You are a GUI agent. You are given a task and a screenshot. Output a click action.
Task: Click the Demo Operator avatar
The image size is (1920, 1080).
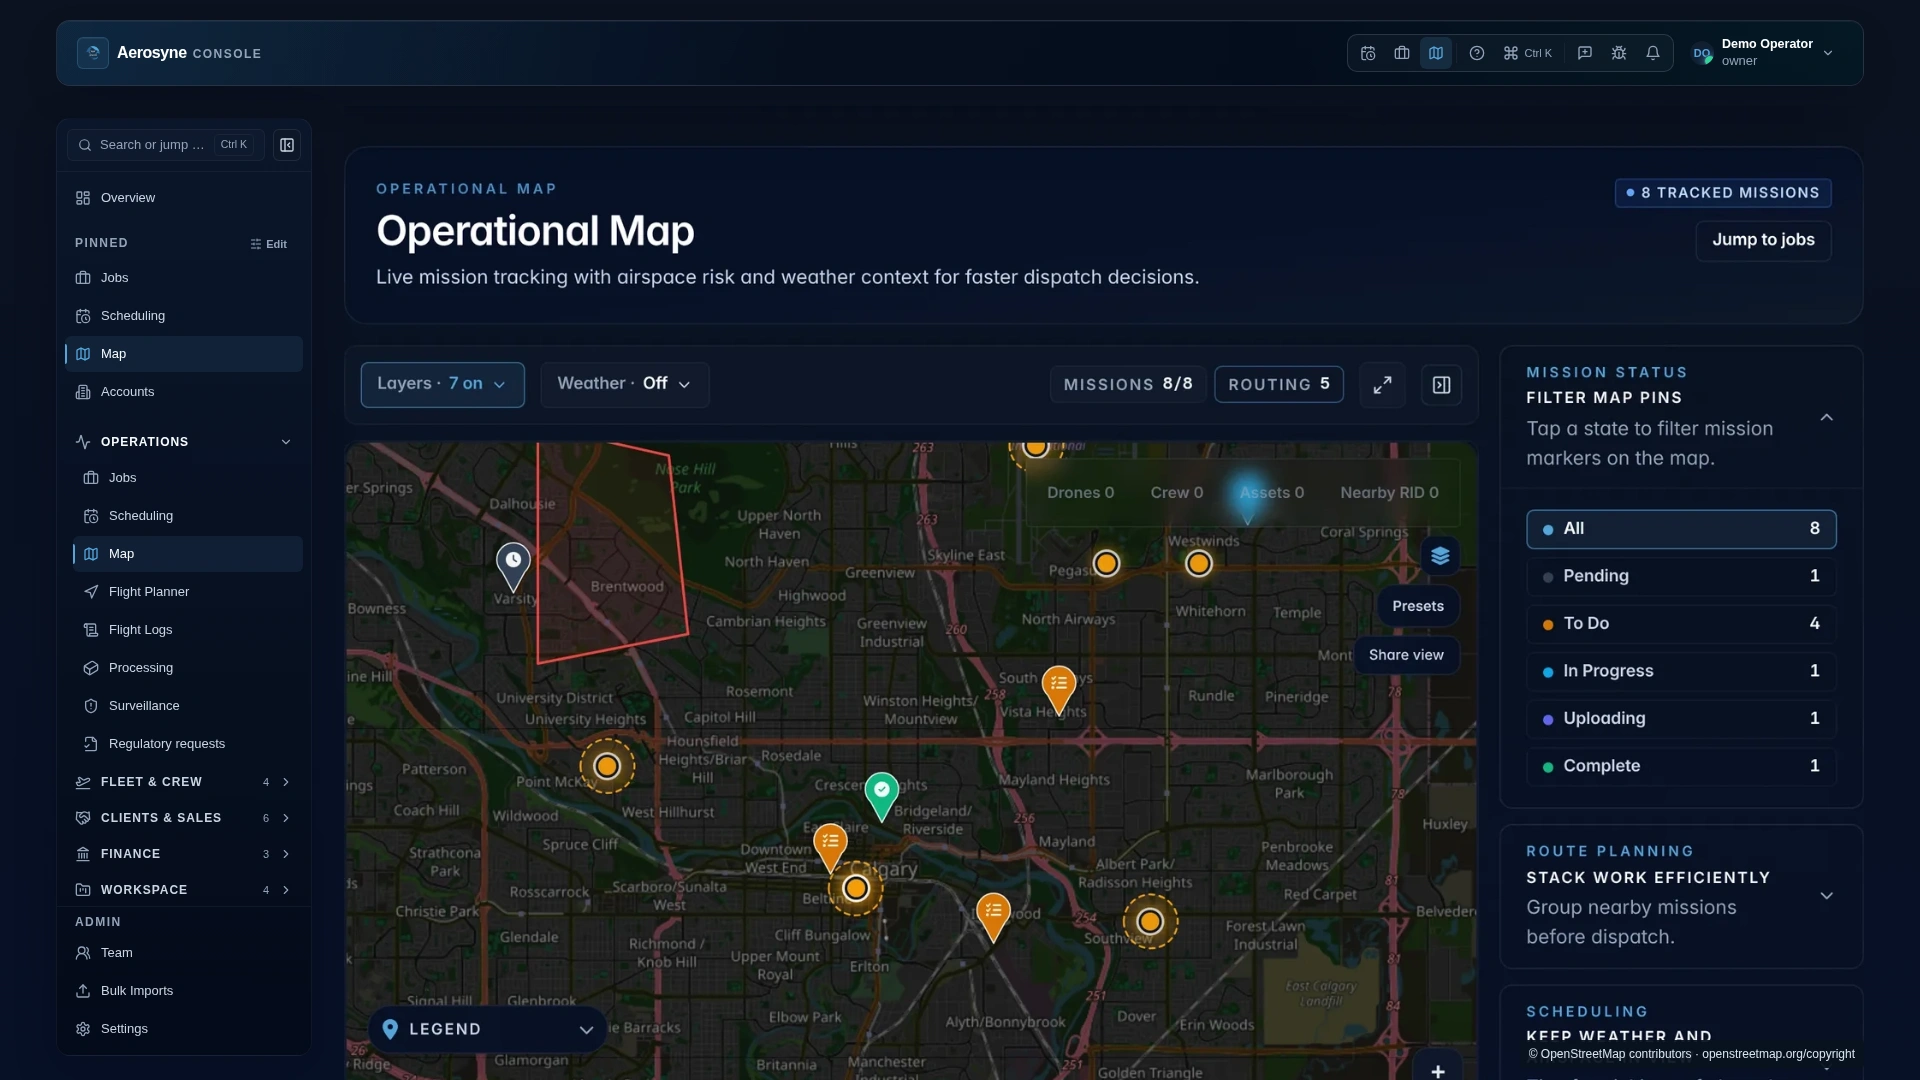[x=1702, y=53]
